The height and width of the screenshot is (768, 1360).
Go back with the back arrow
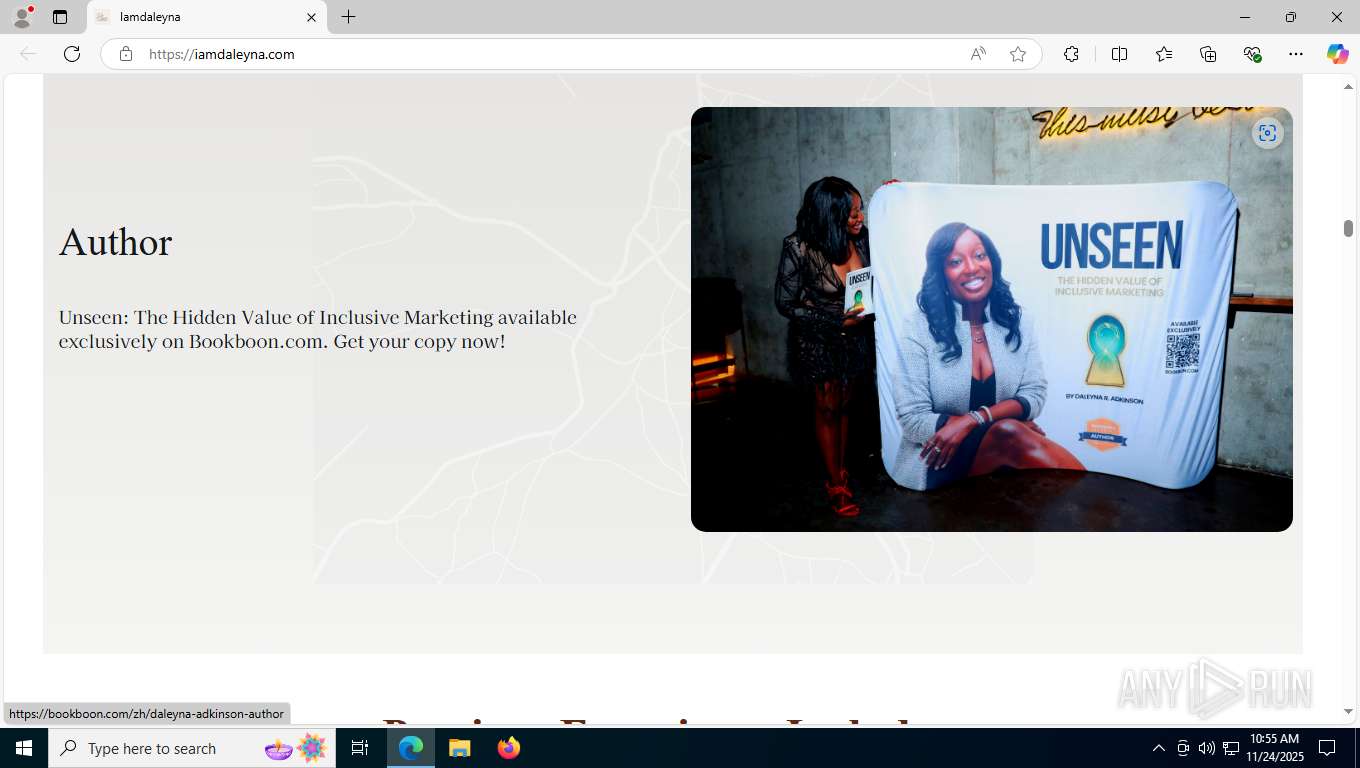pos(28,54)
